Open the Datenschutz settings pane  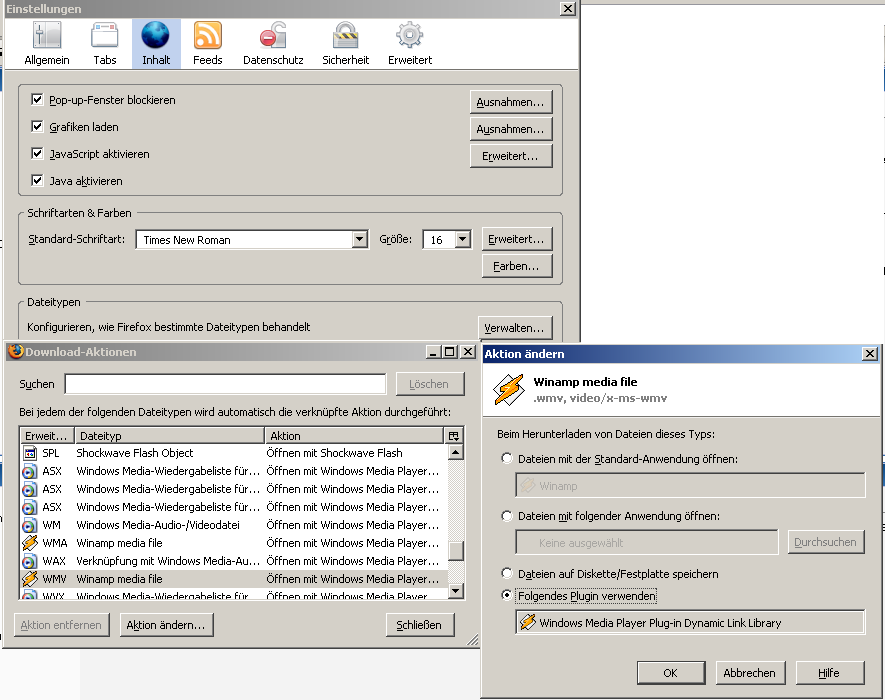(273, 45)
